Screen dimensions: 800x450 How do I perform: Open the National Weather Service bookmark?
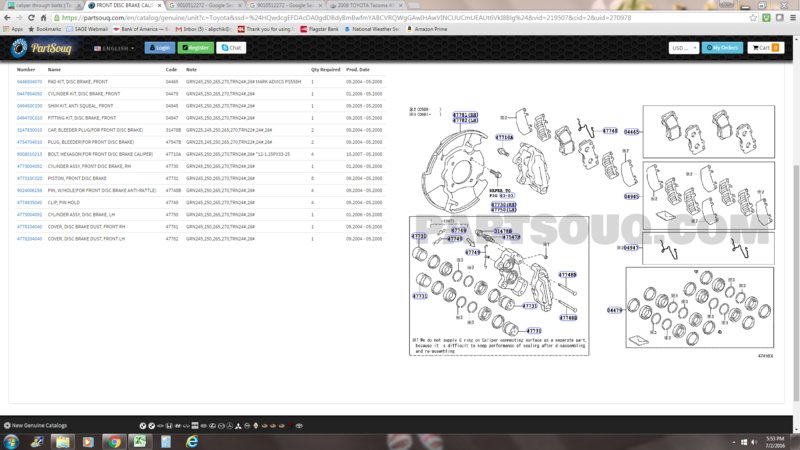371,29
